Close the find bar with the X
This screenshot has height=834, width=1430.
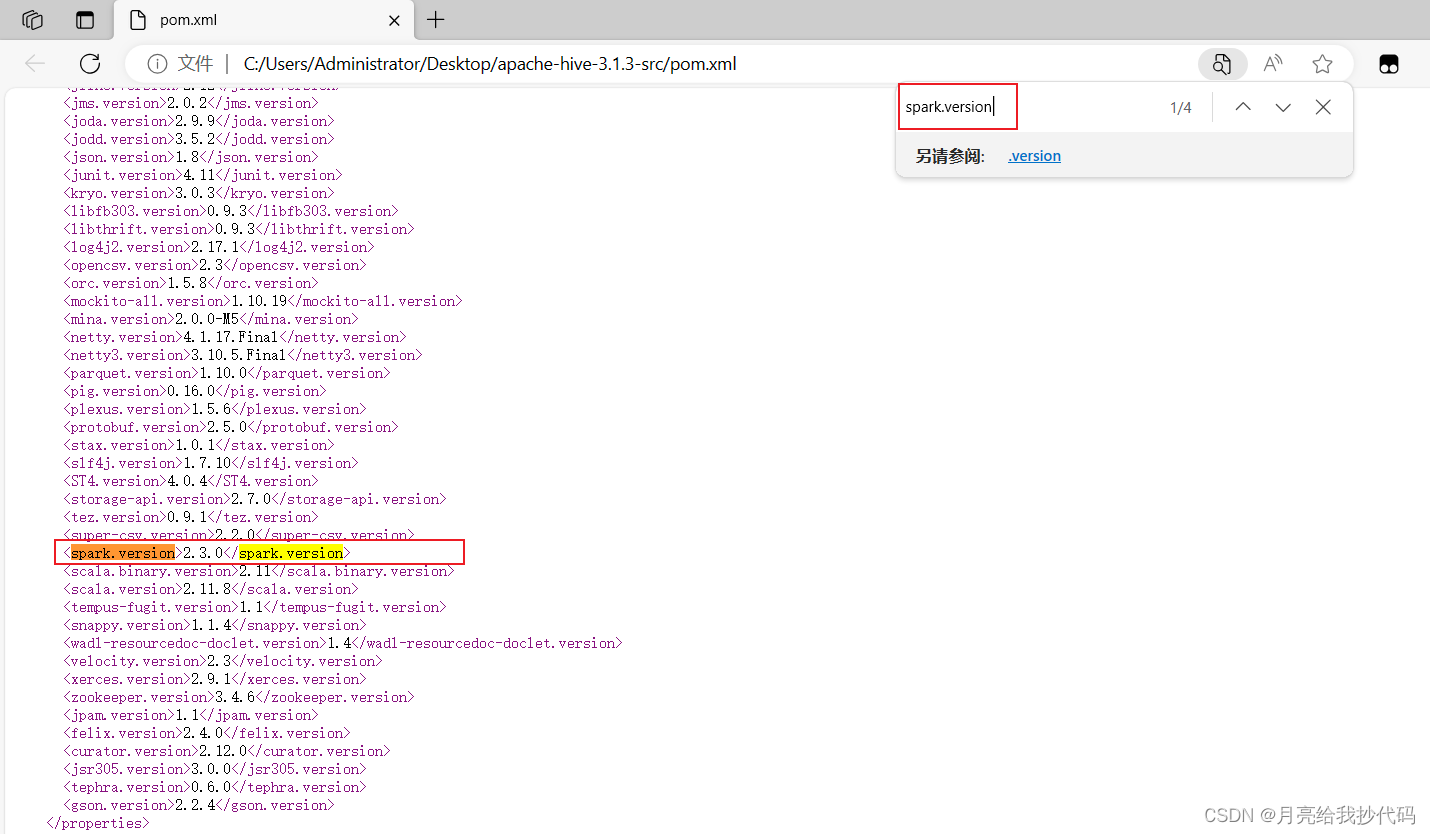(x=1323, y=107)
